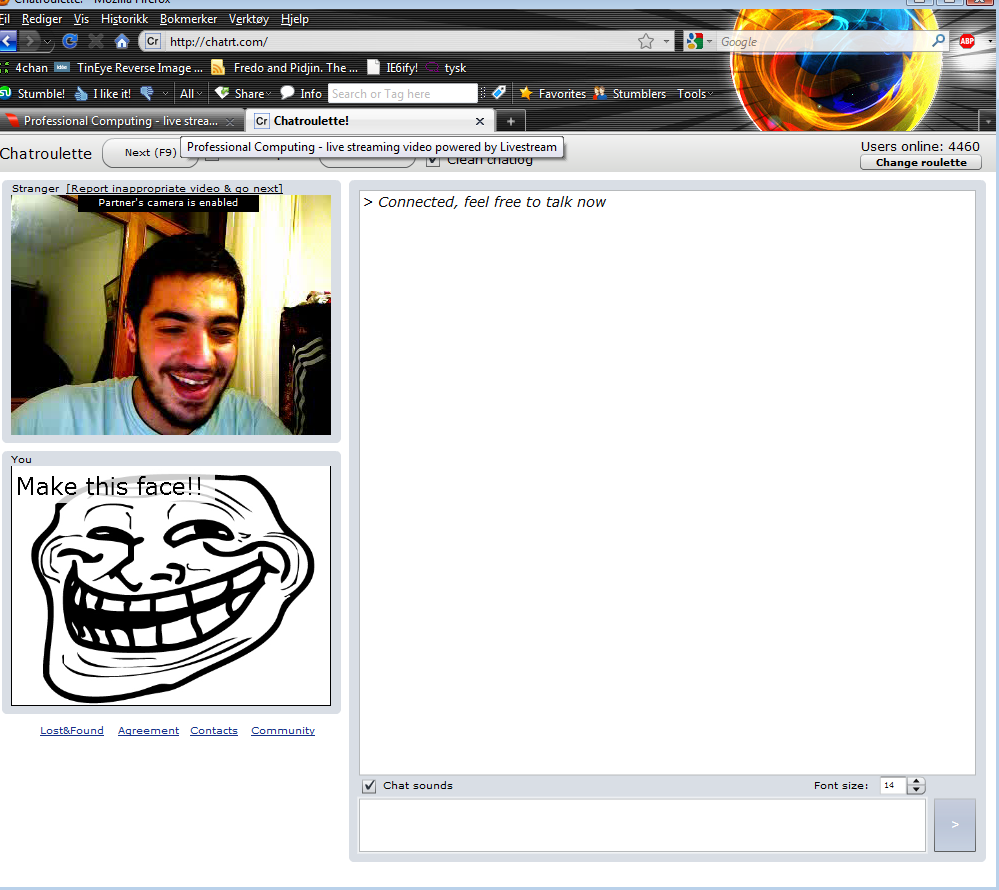
Task: Open the IE6ify! bookmarklet
Action: (392, 68)
